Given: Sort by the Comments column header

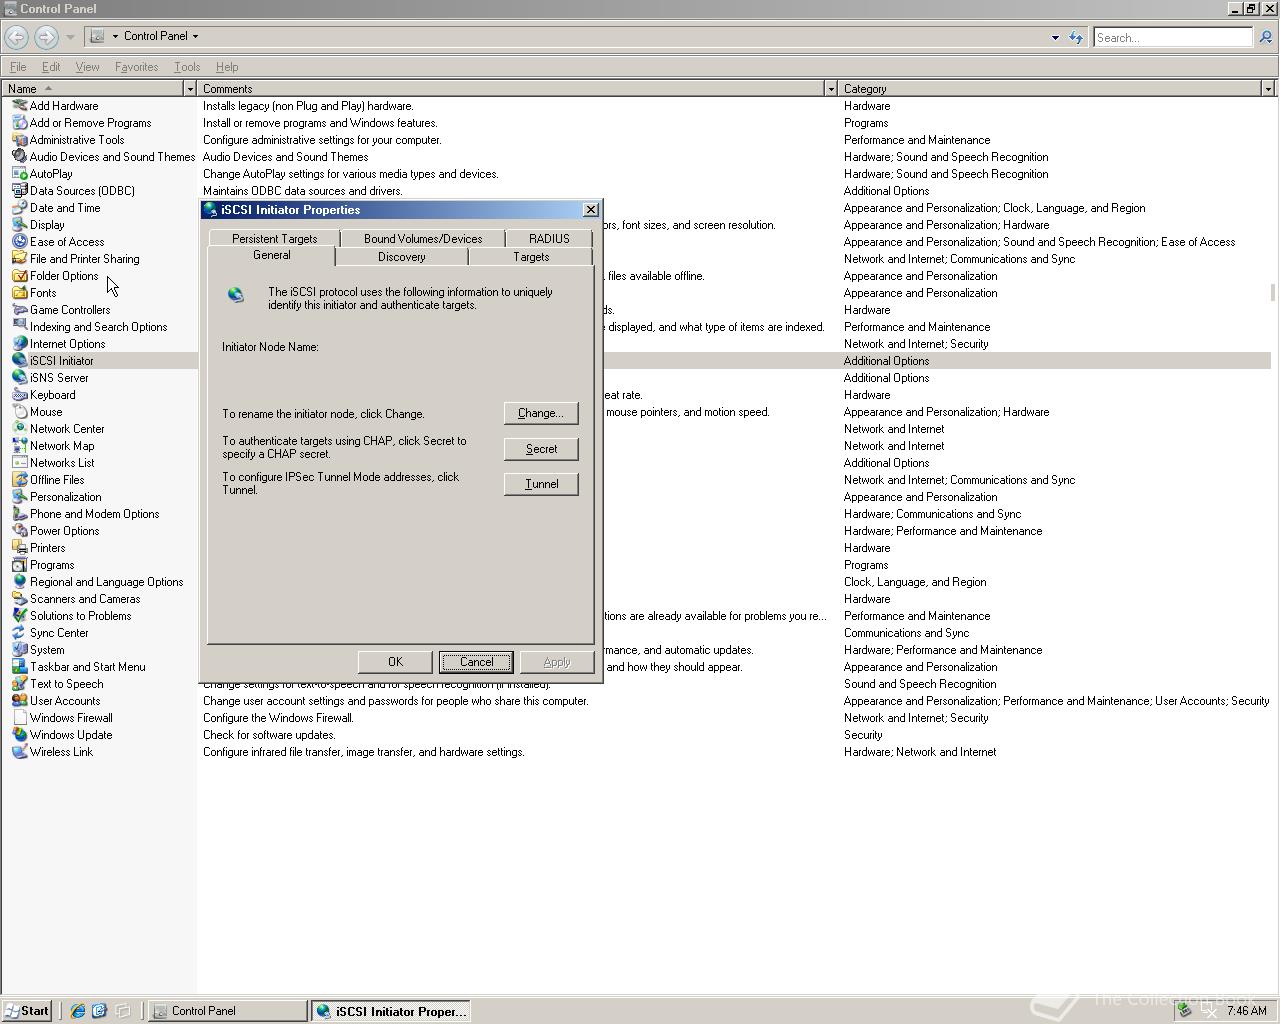Looking at the screenshot, I should pyautogui.click(x=510, y=89).
